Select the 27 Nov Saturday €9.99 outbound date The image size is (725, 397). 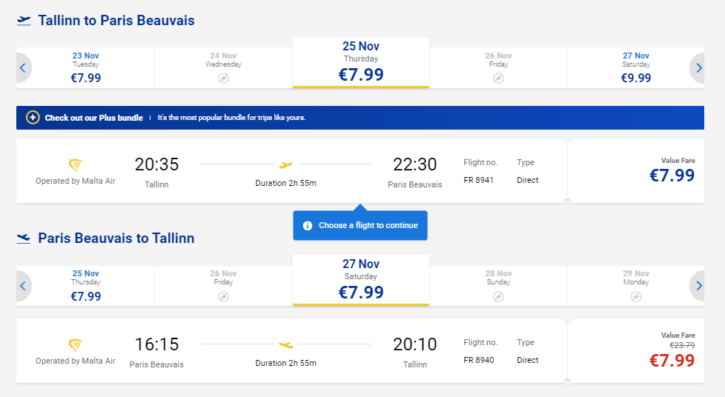coord(636,67)
